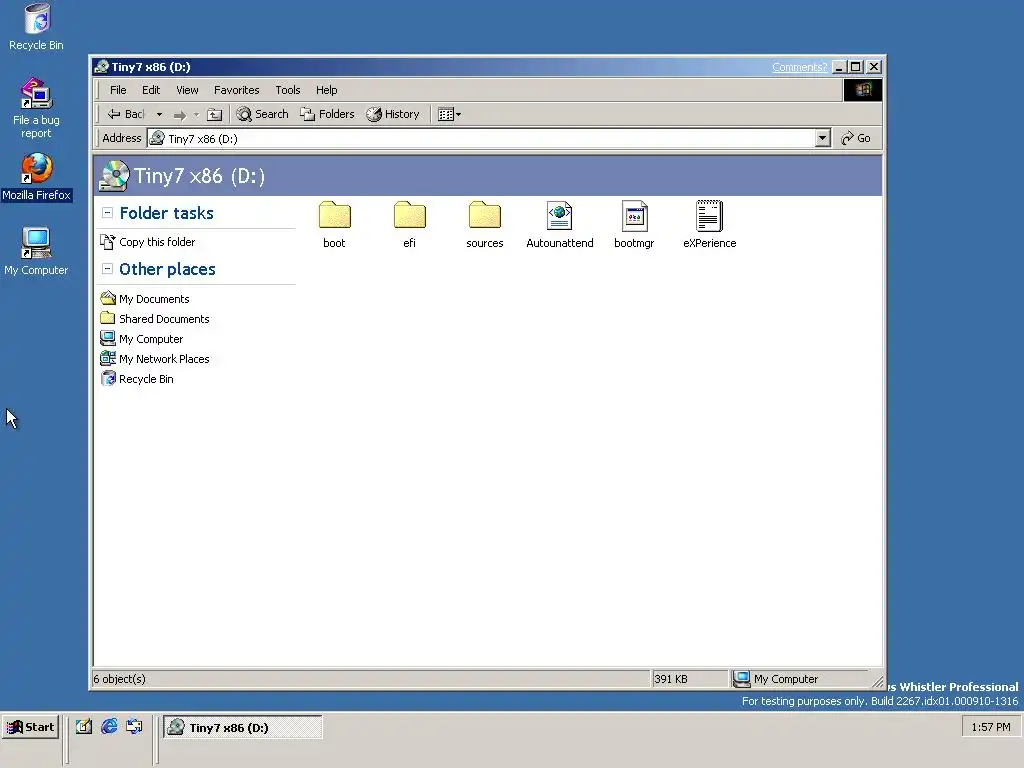Open the History pane
This screenshot has width=1024, height=768.
click(393, 114)
